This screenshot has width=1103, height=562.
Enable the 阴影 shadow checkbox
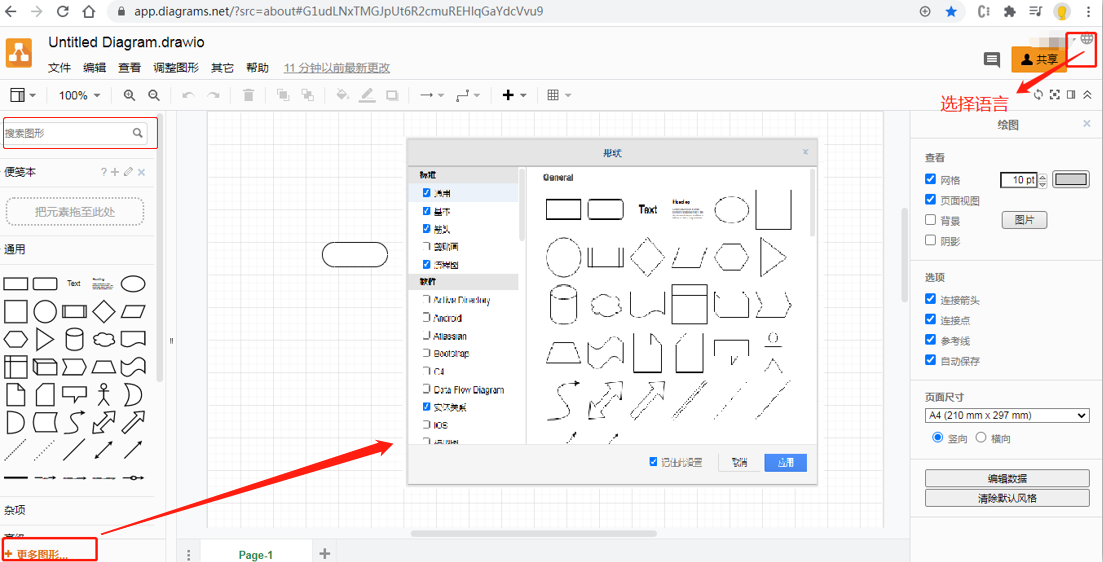931,241
